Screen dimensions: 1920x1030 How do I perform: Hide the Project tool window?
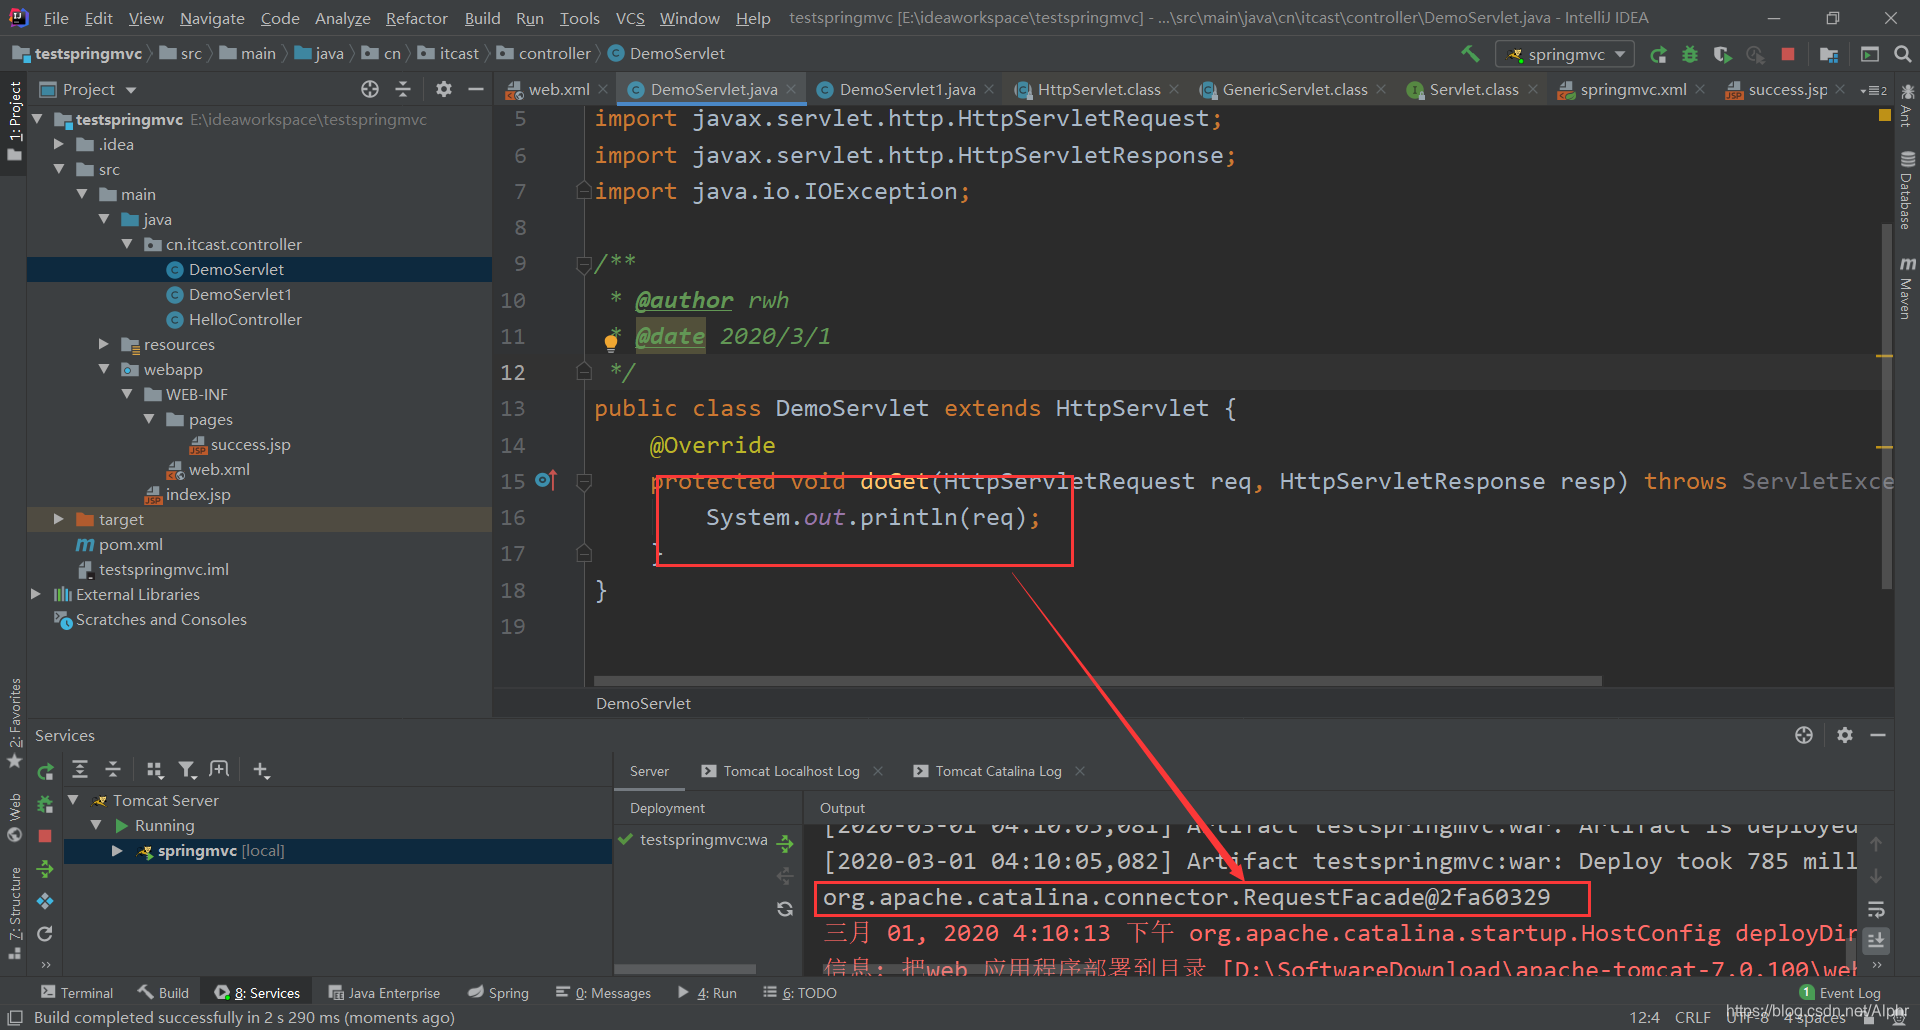476,89
